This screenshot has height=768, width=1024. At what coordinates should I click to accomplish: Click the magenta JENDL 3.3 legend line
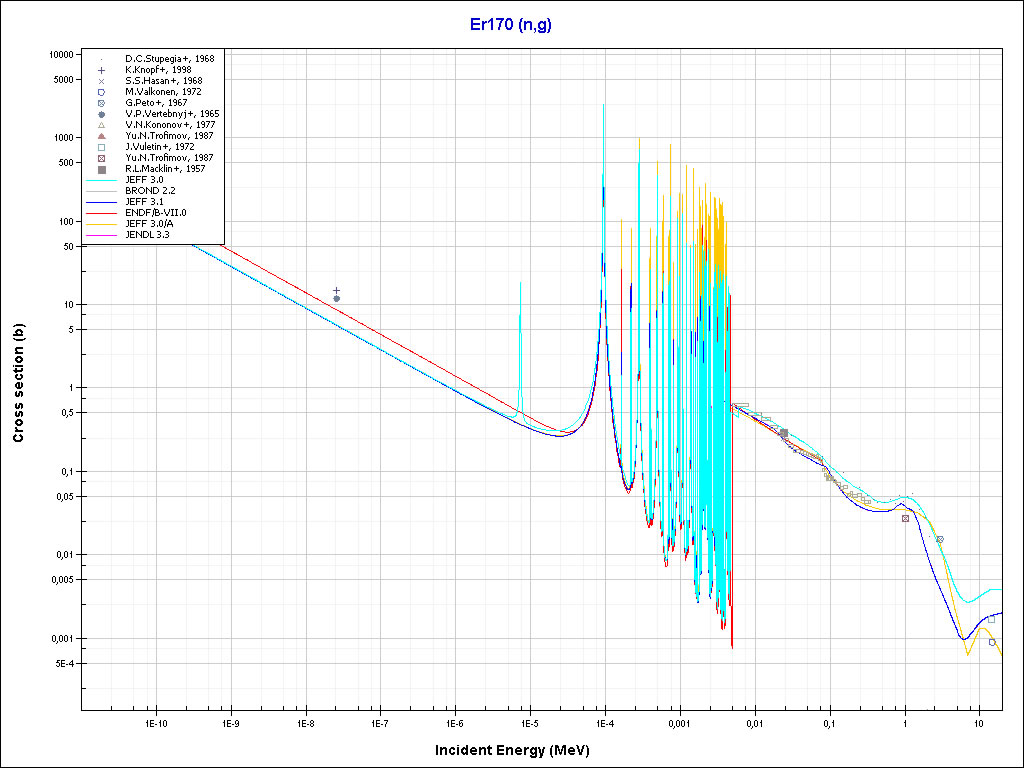[x=102, y=234]
